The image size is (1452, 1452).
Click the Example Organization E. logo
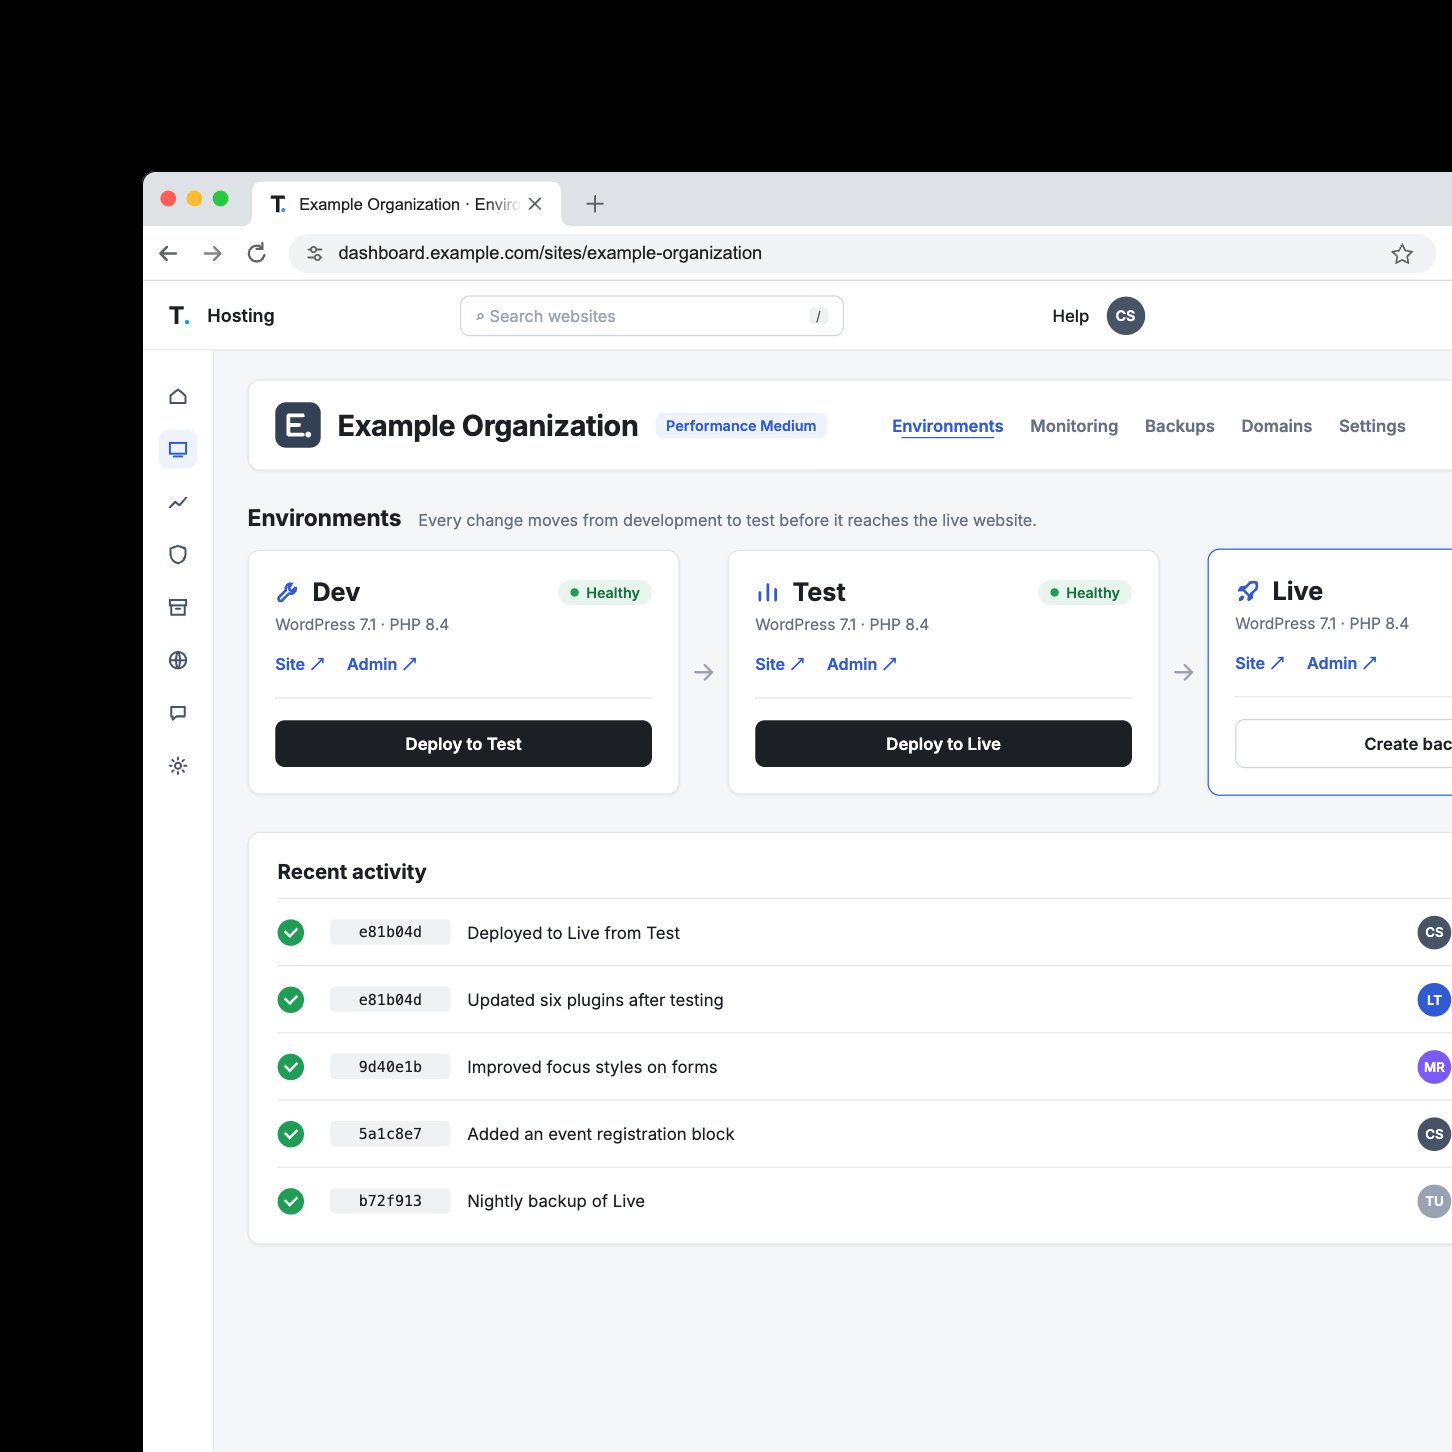298,425
